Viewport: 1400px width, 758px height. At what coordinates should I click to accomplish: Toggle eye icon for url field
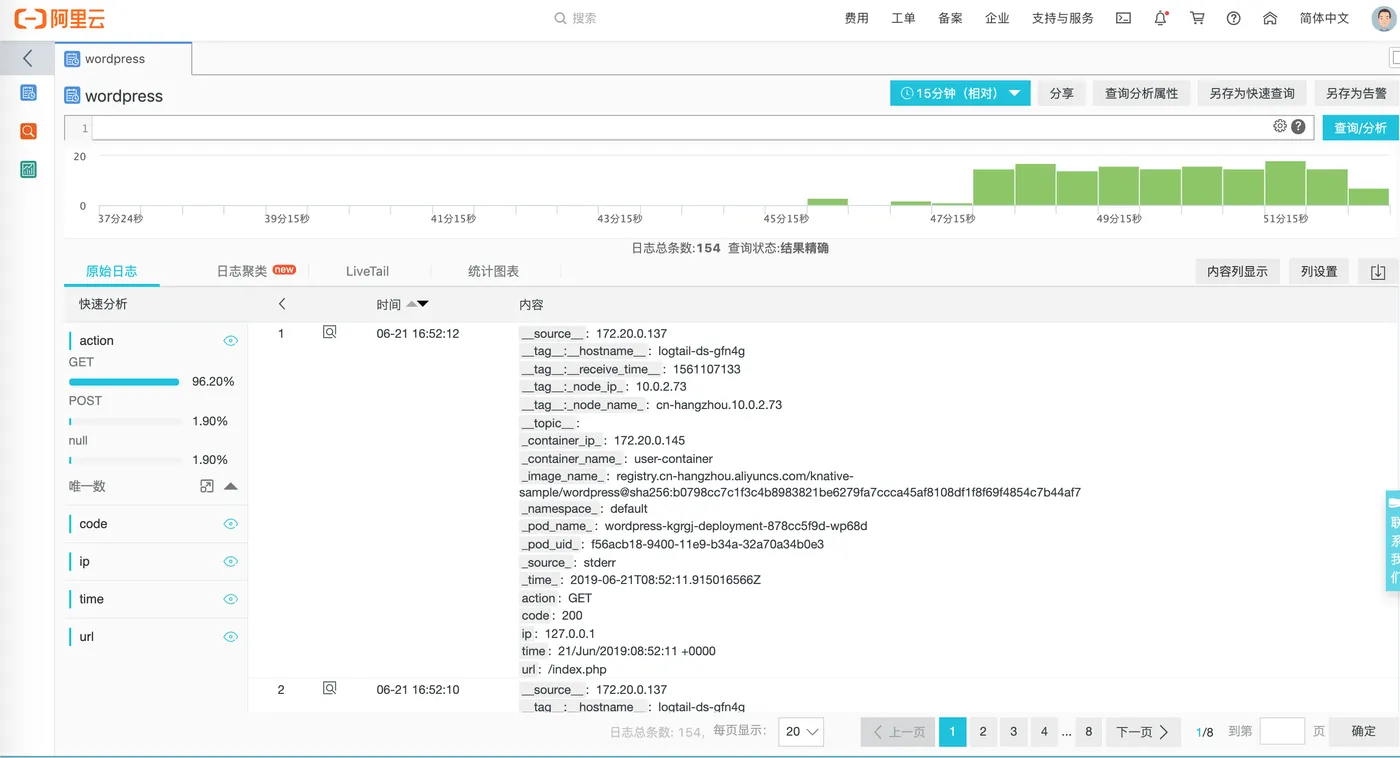[x=231, y=637]
